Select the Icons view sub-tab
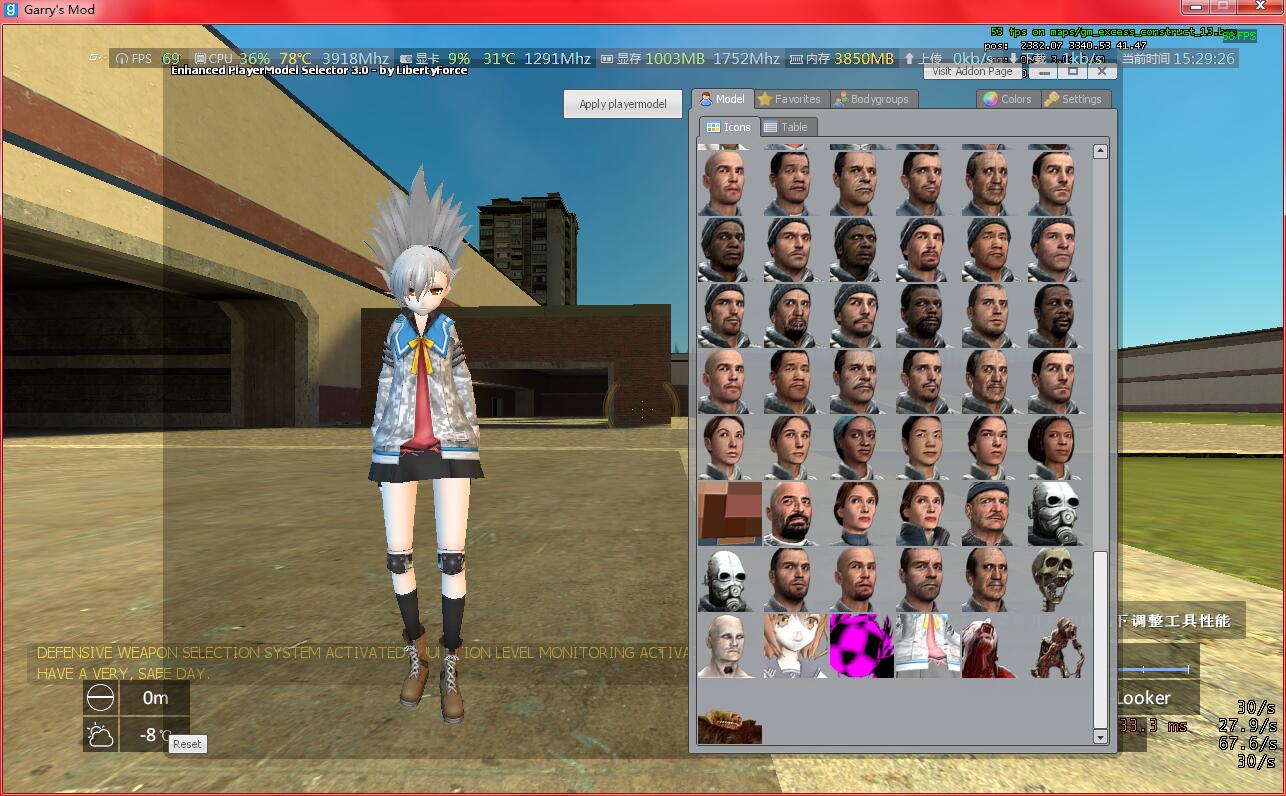1286x796 pixels. click(728, 127)
